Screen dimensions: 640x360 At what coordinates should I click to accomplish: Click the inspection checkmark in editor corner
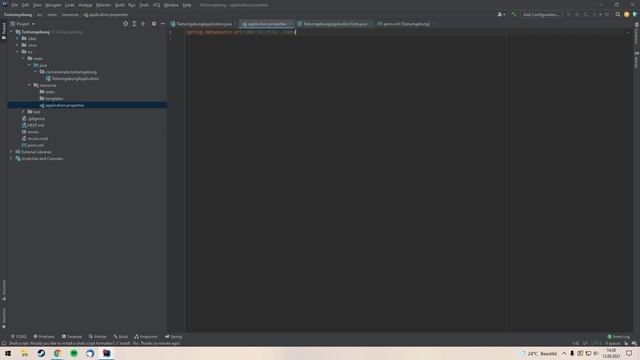(x=628, y=32)
